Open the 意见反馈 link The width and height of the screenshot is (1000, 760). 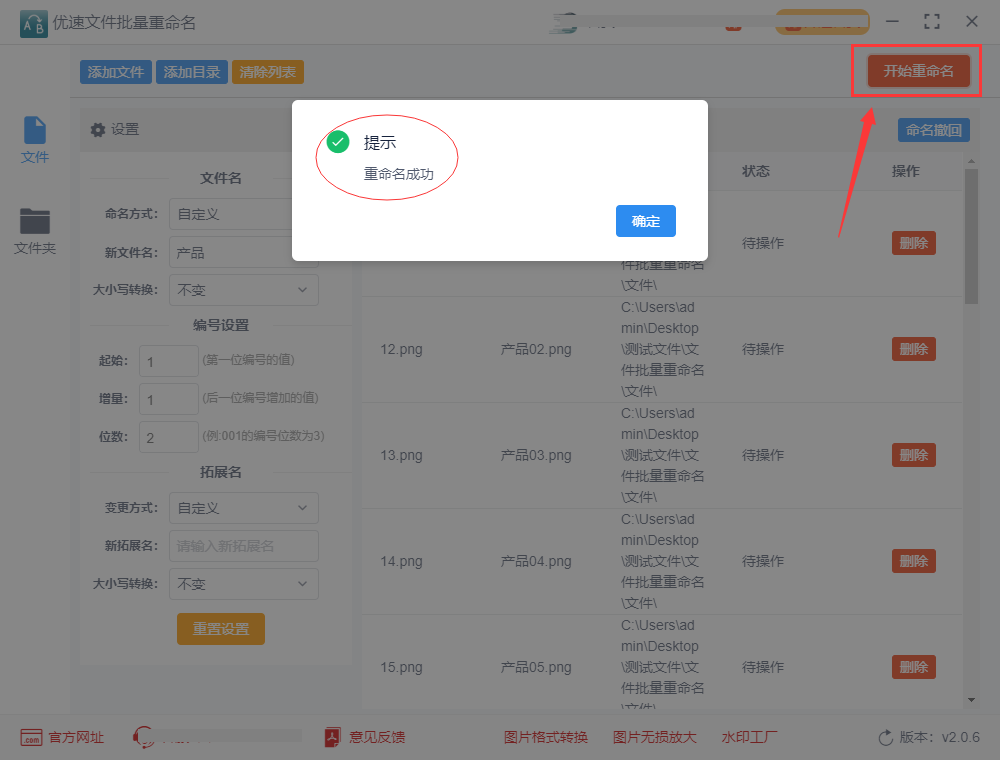[377, 737]
